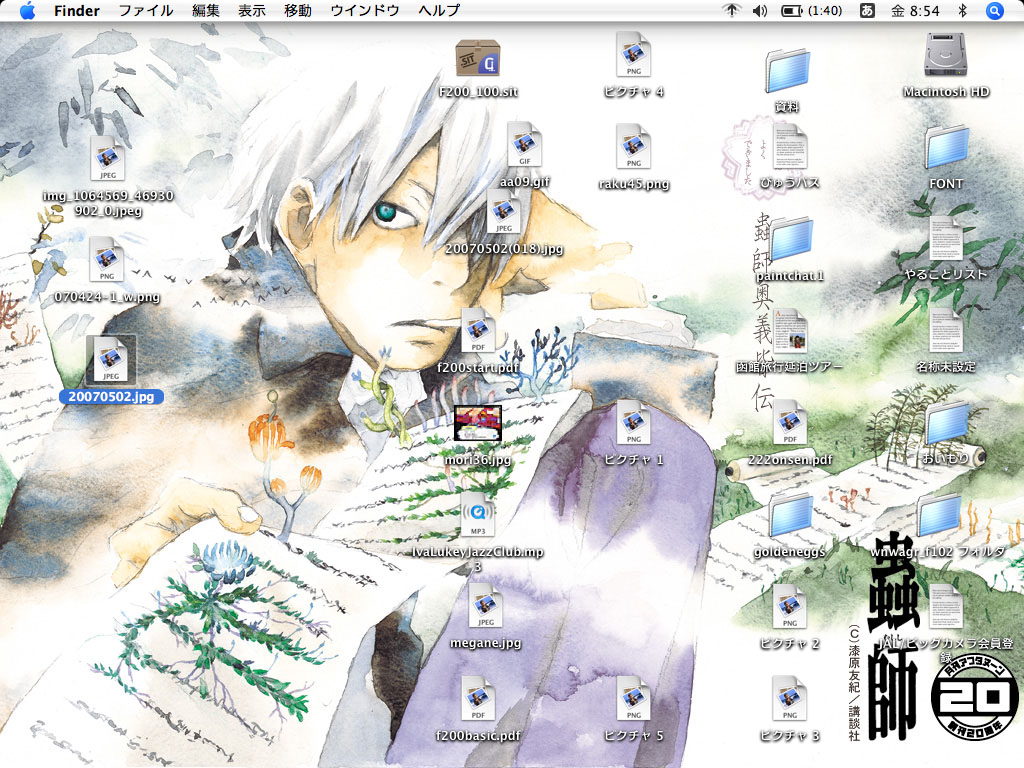Open the ヘルプ menu
This screenshot has width=1024, height=768.
point(439,10)
